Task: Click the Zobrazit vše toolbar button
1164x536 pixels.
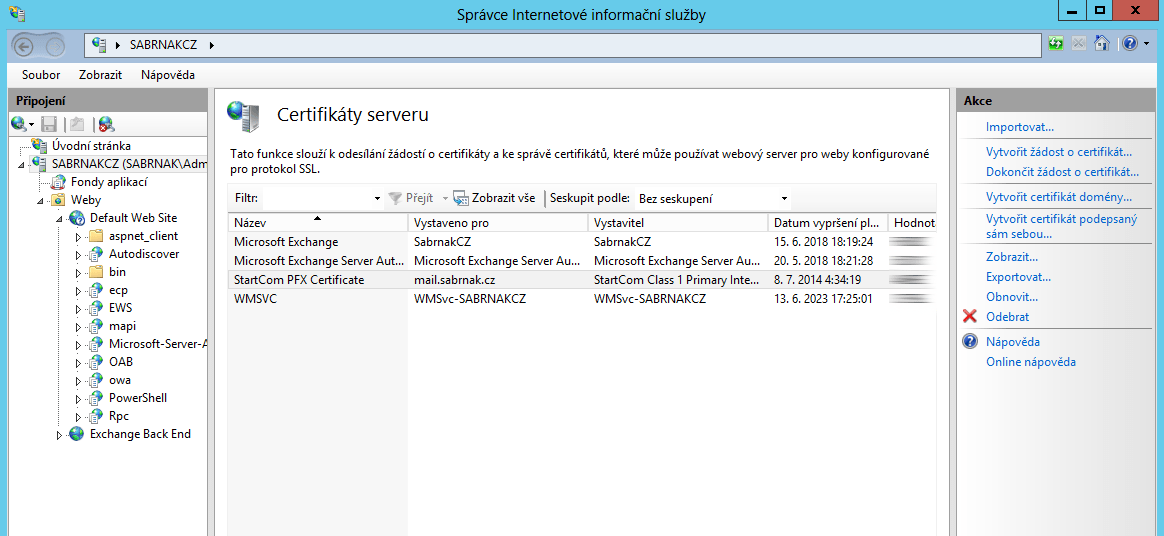Action: (494, 198)
